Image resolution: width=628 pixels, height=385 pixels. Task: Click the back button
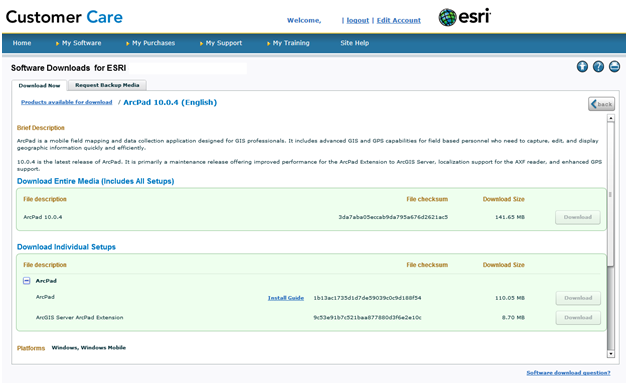click(602, 104)
